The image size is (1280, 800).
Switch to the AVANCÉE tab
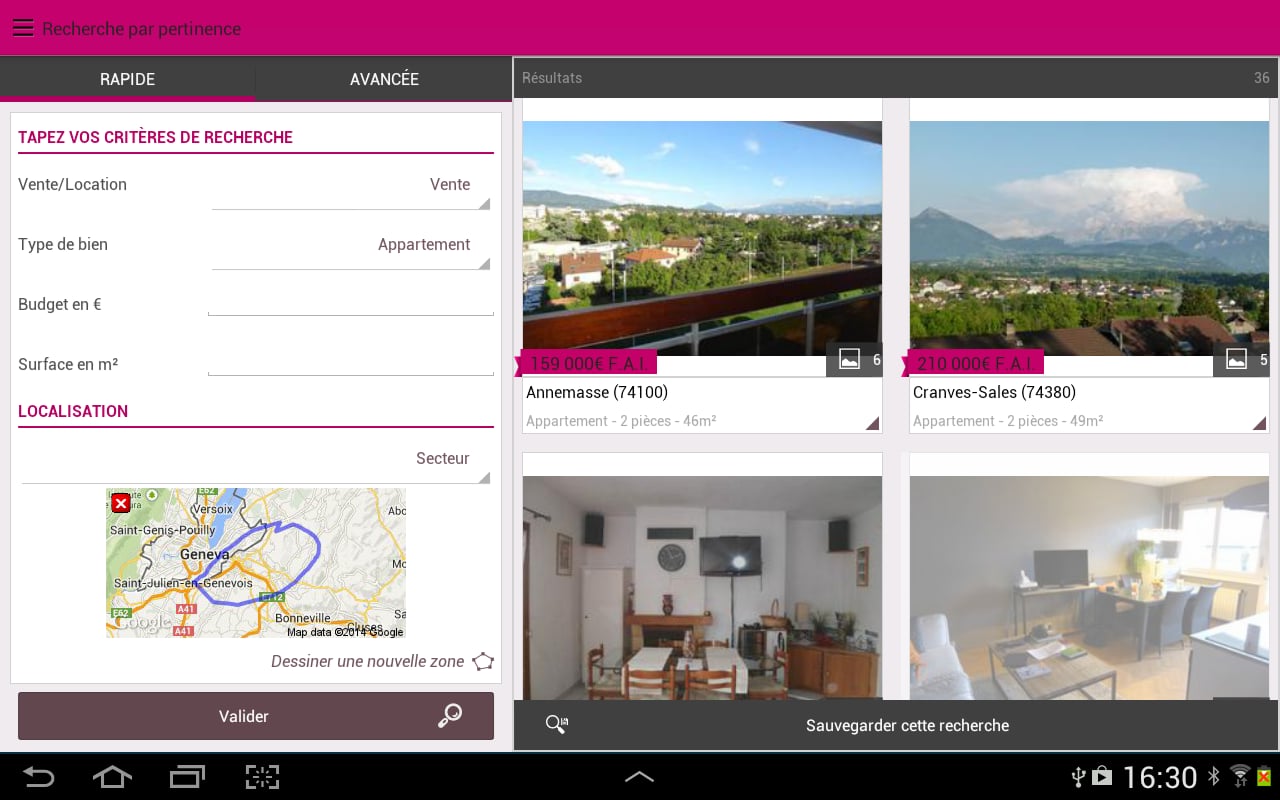[x=384, y=79]
